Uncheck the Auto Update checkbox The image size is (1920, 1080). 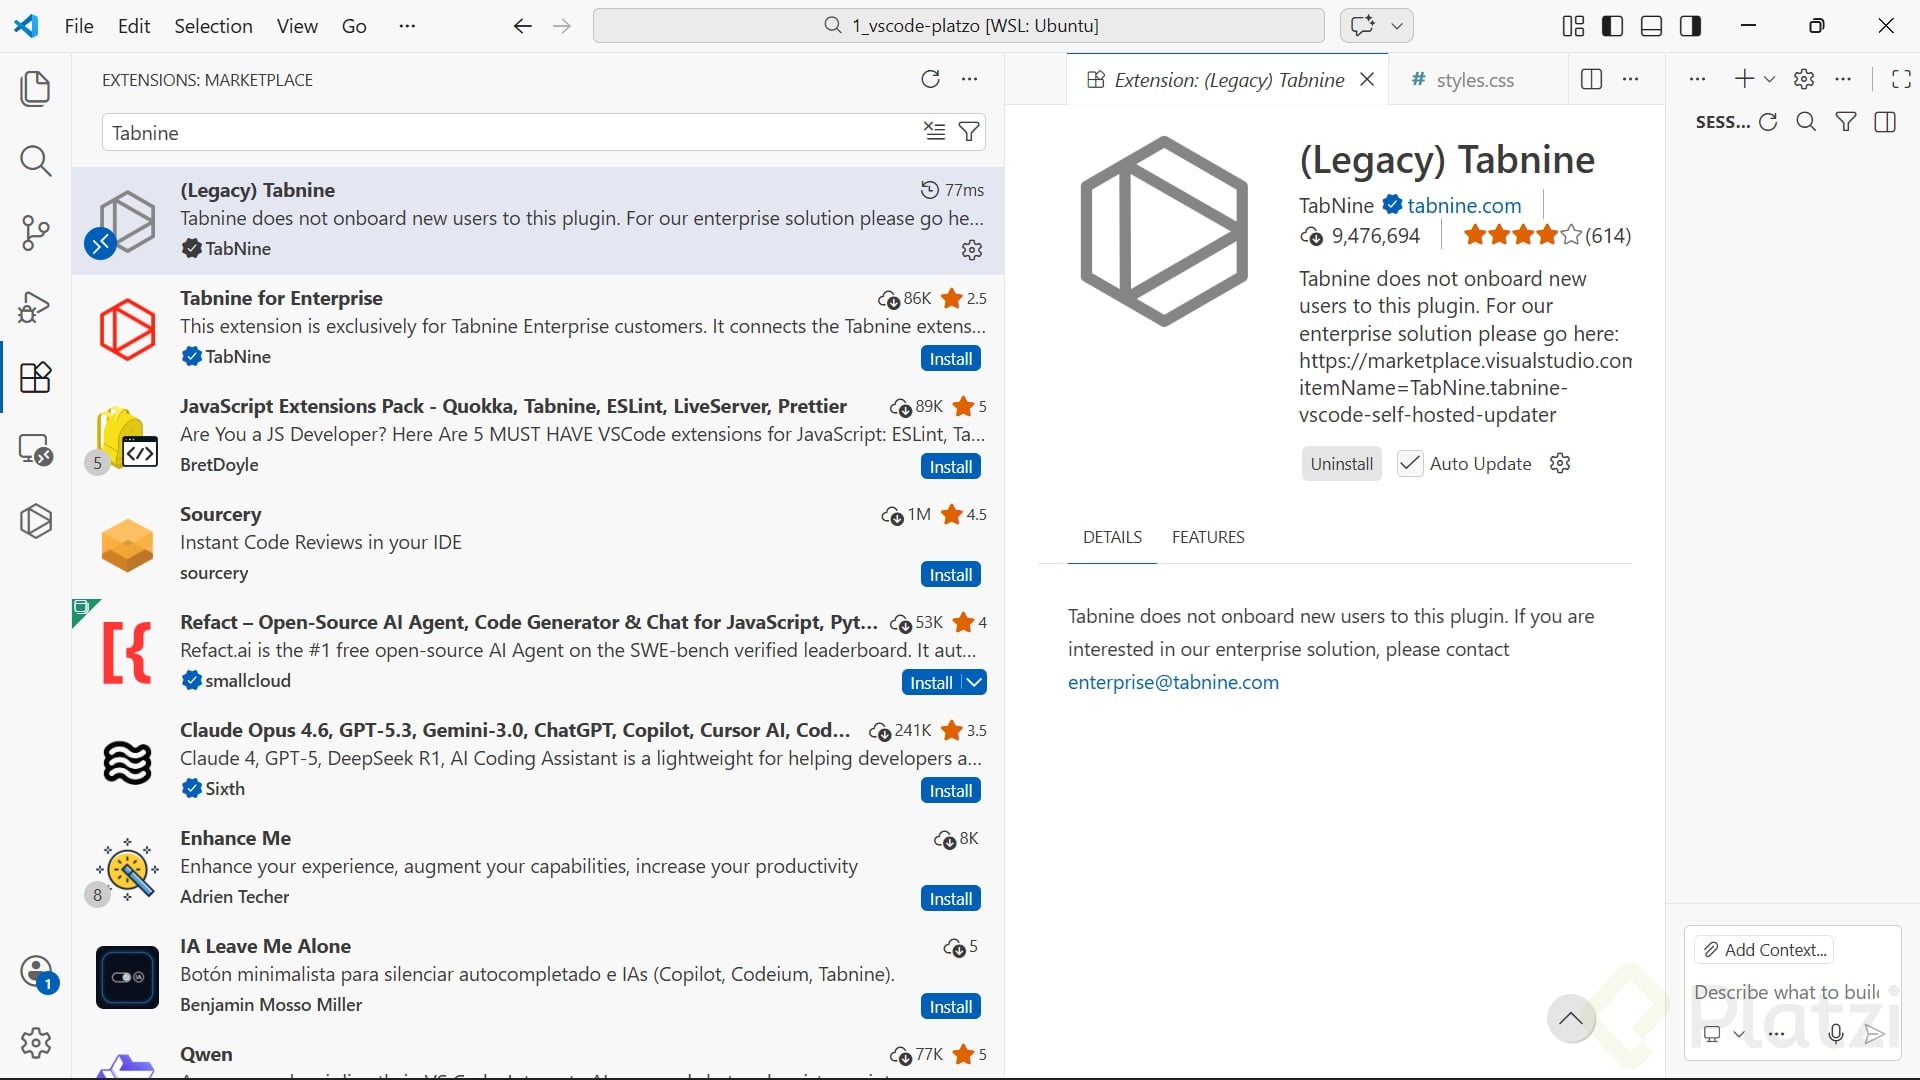point(1409,463)
